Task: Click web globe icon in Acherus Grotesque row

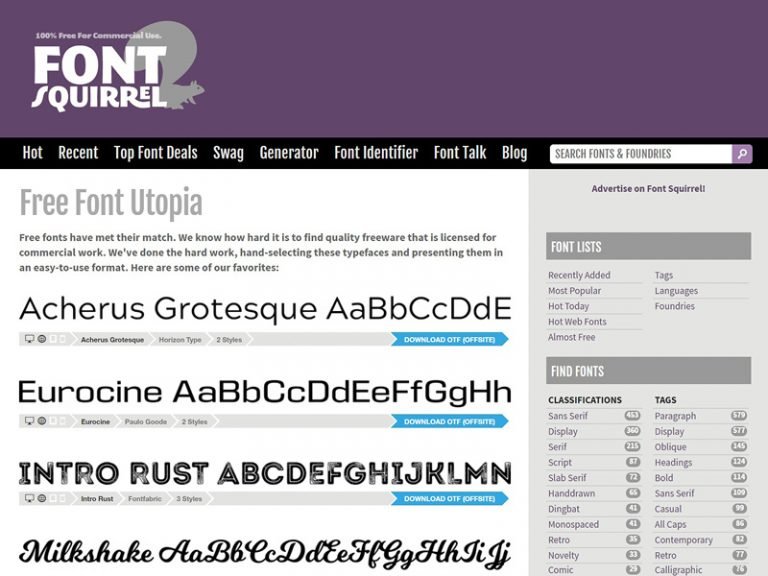Action: [42, 339]
